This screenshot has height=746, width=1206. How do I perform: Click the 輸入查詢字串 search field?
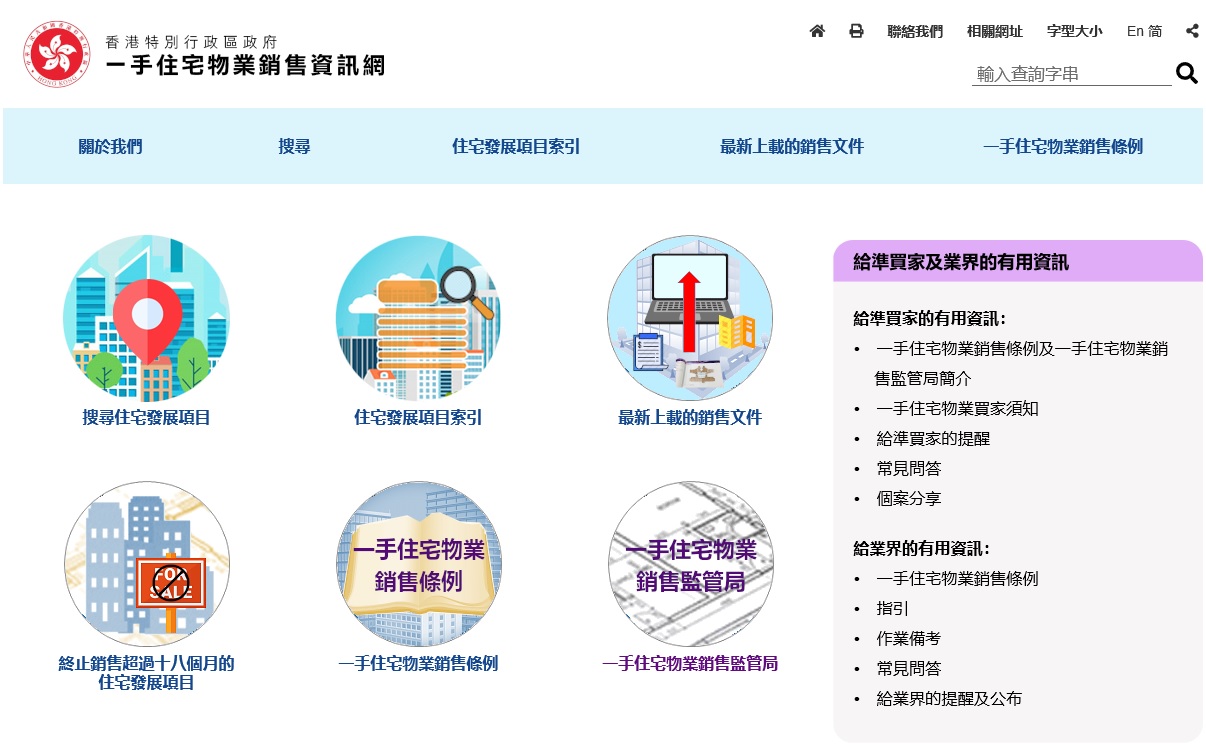(1071, 74)
